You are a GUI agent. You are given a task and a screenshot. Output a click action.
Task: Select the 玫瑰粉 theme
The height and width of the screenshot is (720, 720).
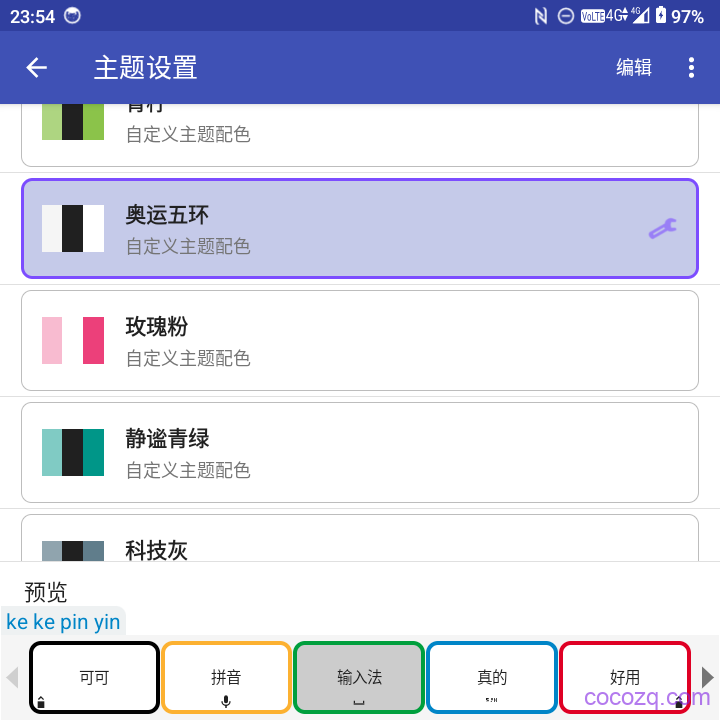click(359, 341)
